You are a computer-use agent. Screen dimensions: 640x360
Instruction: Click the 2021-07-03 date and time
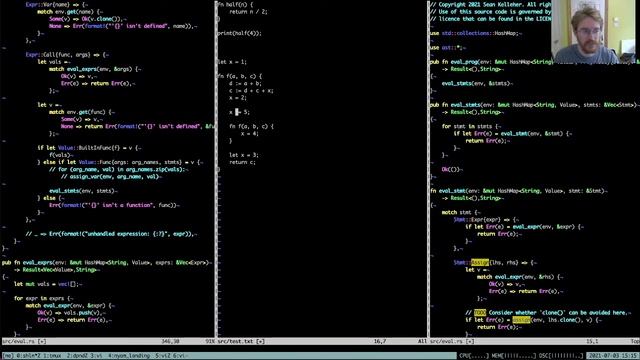pyautogui.click(x=613, y=356)
